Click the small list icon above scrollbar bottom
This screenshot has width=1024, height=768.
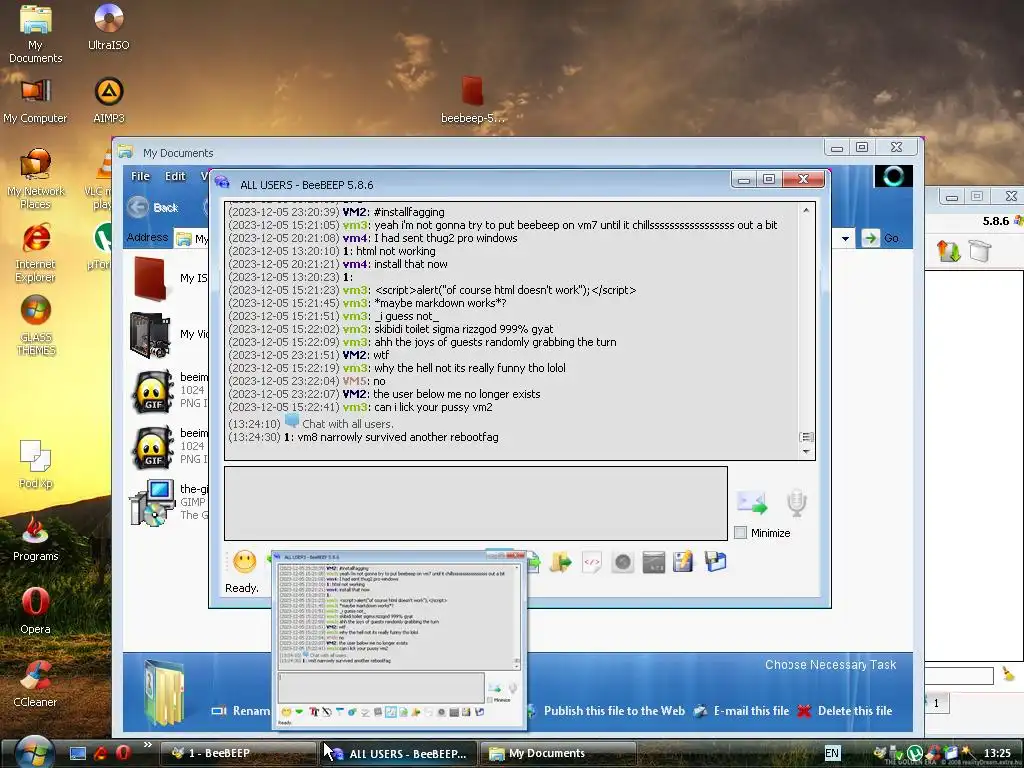point(806,437)
